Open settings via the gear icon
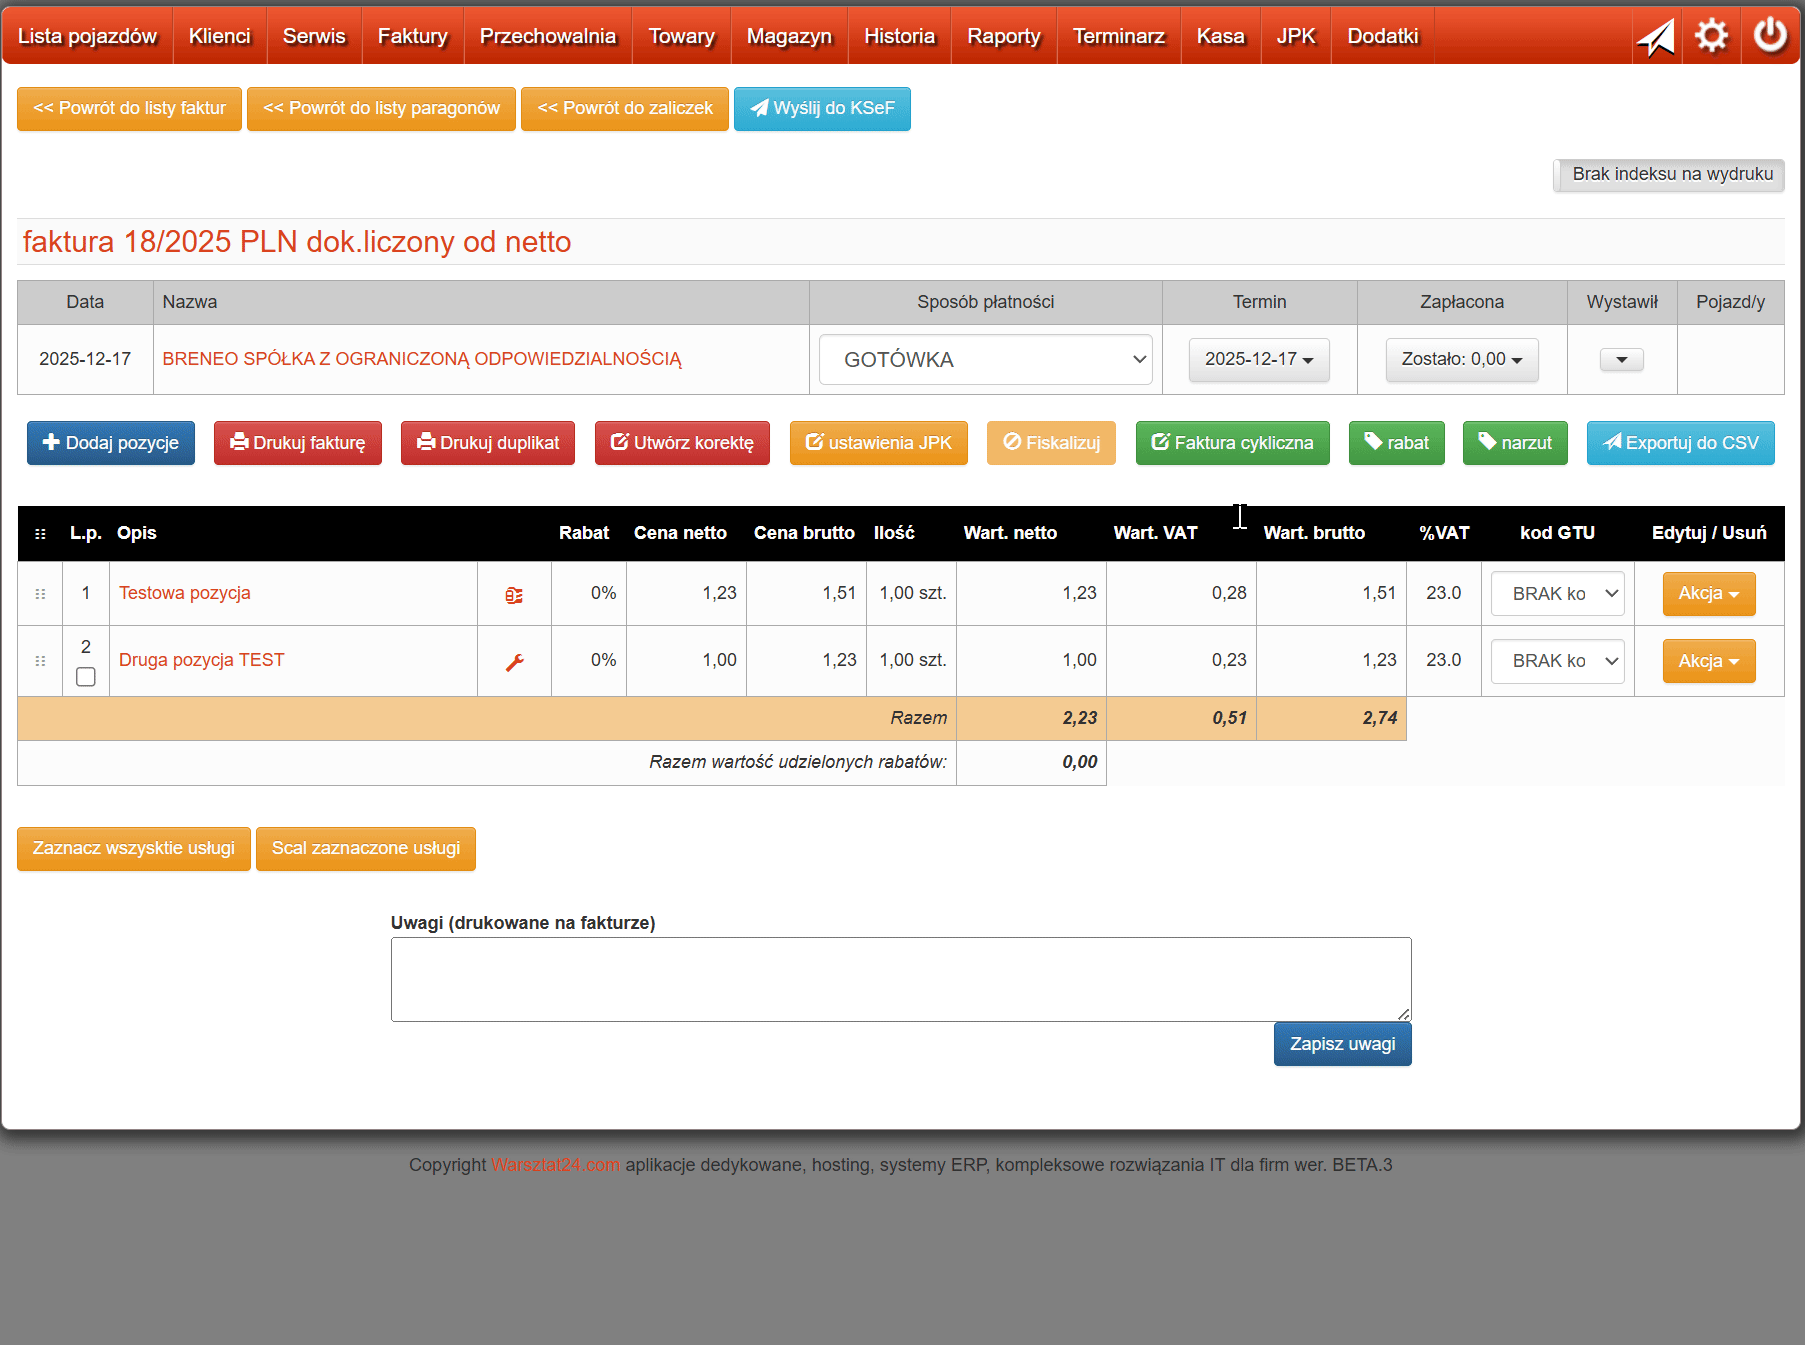1805x1345 pixels. pyautogui.click(x=1711, y=36)
